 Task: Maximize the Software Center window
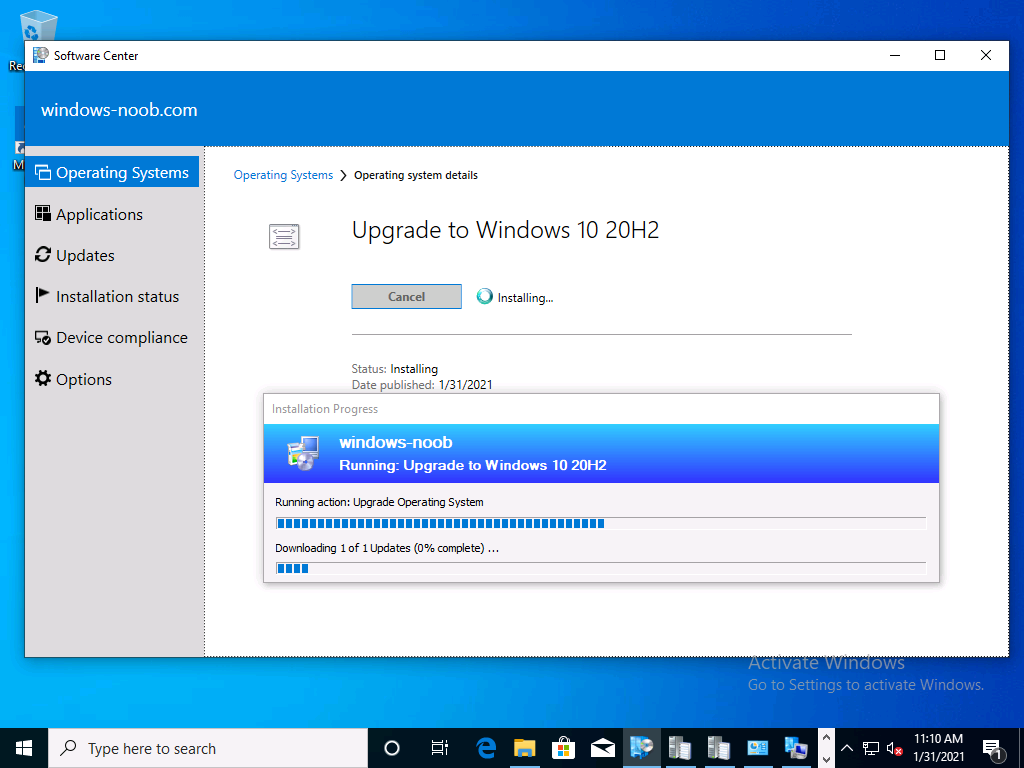[x=940, y=56]
